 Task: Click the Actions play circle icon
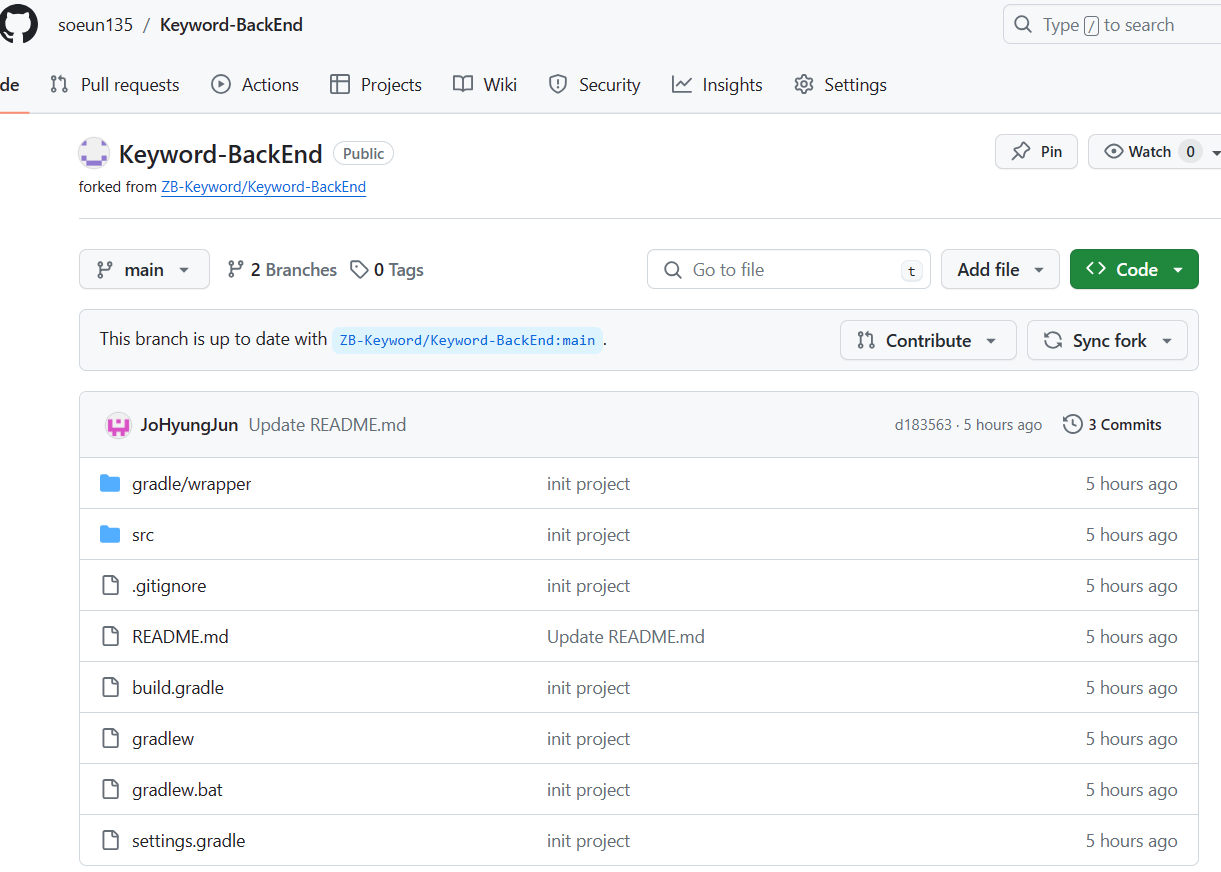coord(221,85)
